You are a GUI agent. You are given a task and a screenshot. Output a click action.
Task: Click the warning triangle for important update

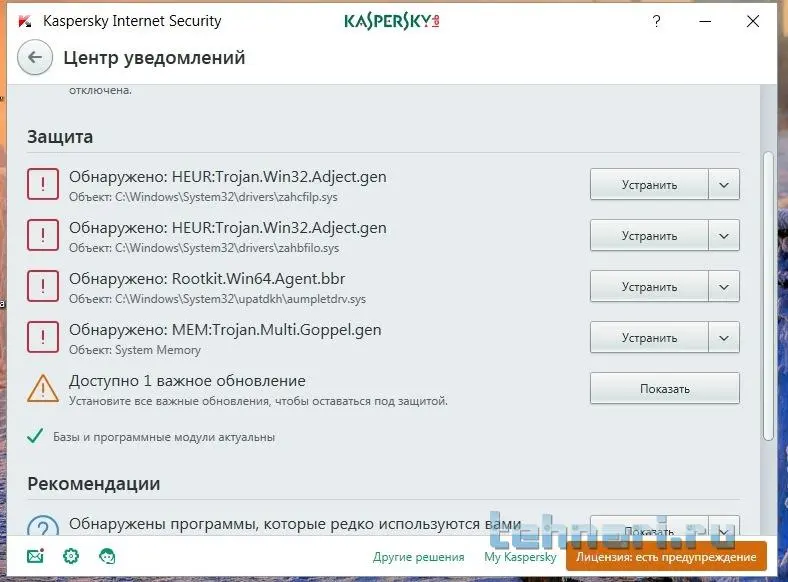[43, 389]
